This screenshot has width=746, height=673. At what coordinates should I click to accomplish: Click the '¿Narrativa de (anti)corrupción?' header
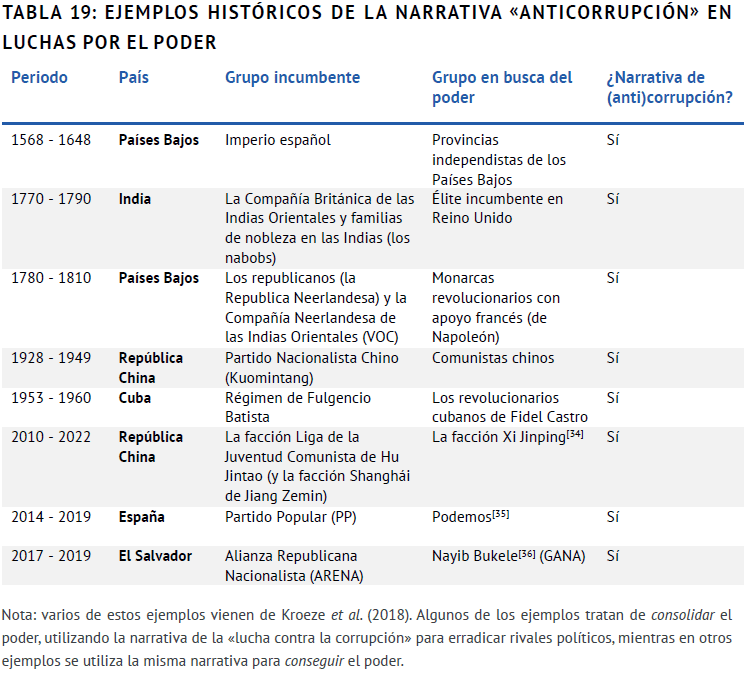670,87
